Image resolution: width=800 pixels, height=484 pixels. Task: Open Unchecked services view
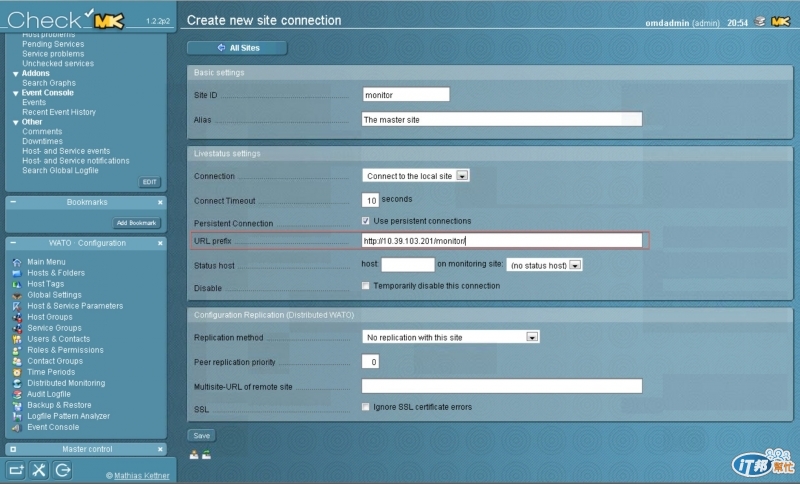[x=58, y=64]
